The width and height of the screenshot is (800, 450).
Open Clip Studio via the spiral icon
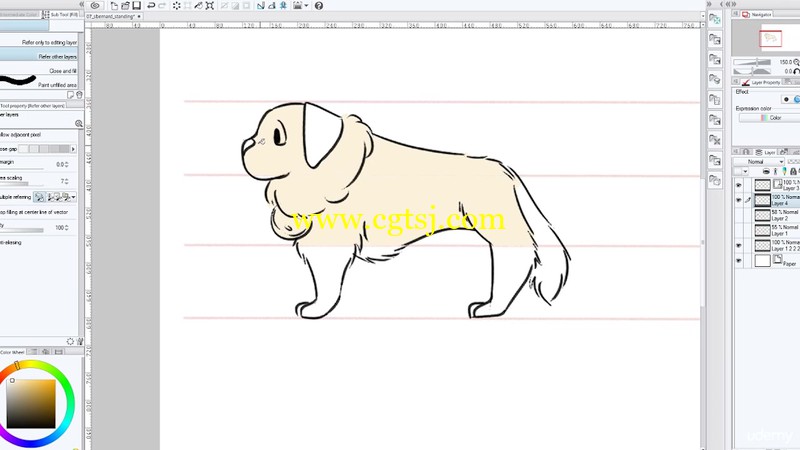point(95,6)
